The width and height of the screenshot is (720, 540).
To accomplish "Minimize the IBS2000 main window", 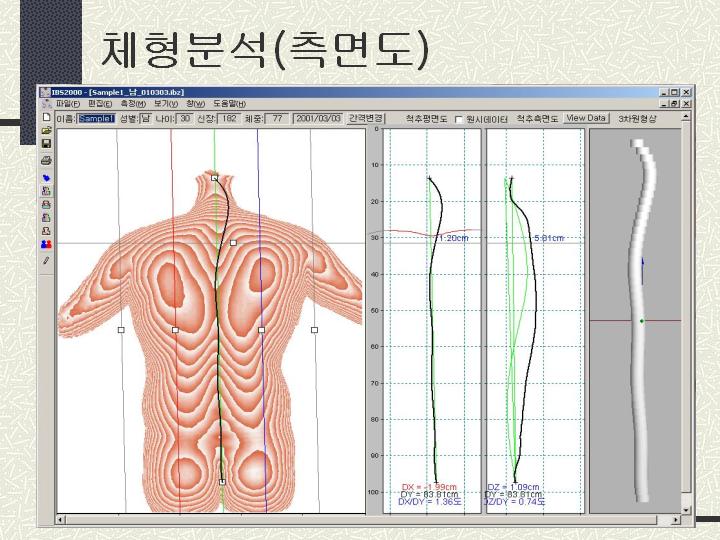I will click(x=664, y=92).
